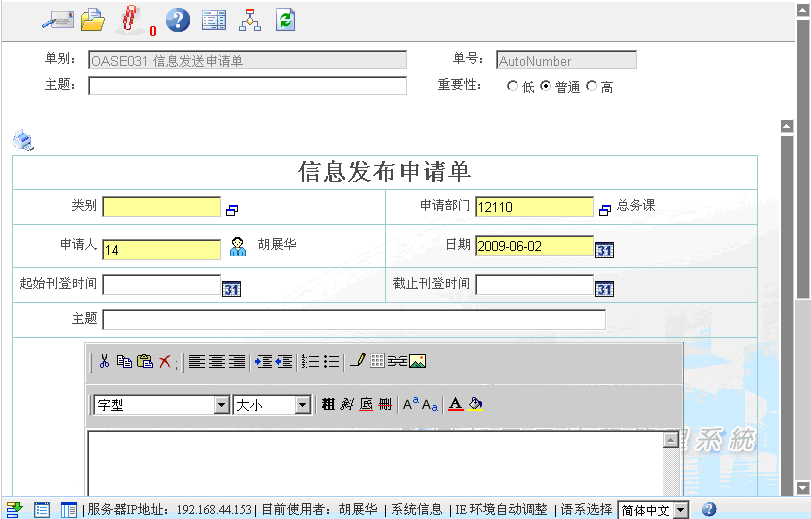Click the send form envelope icon
Screen dimensions: 811x519
pos(57,19)
